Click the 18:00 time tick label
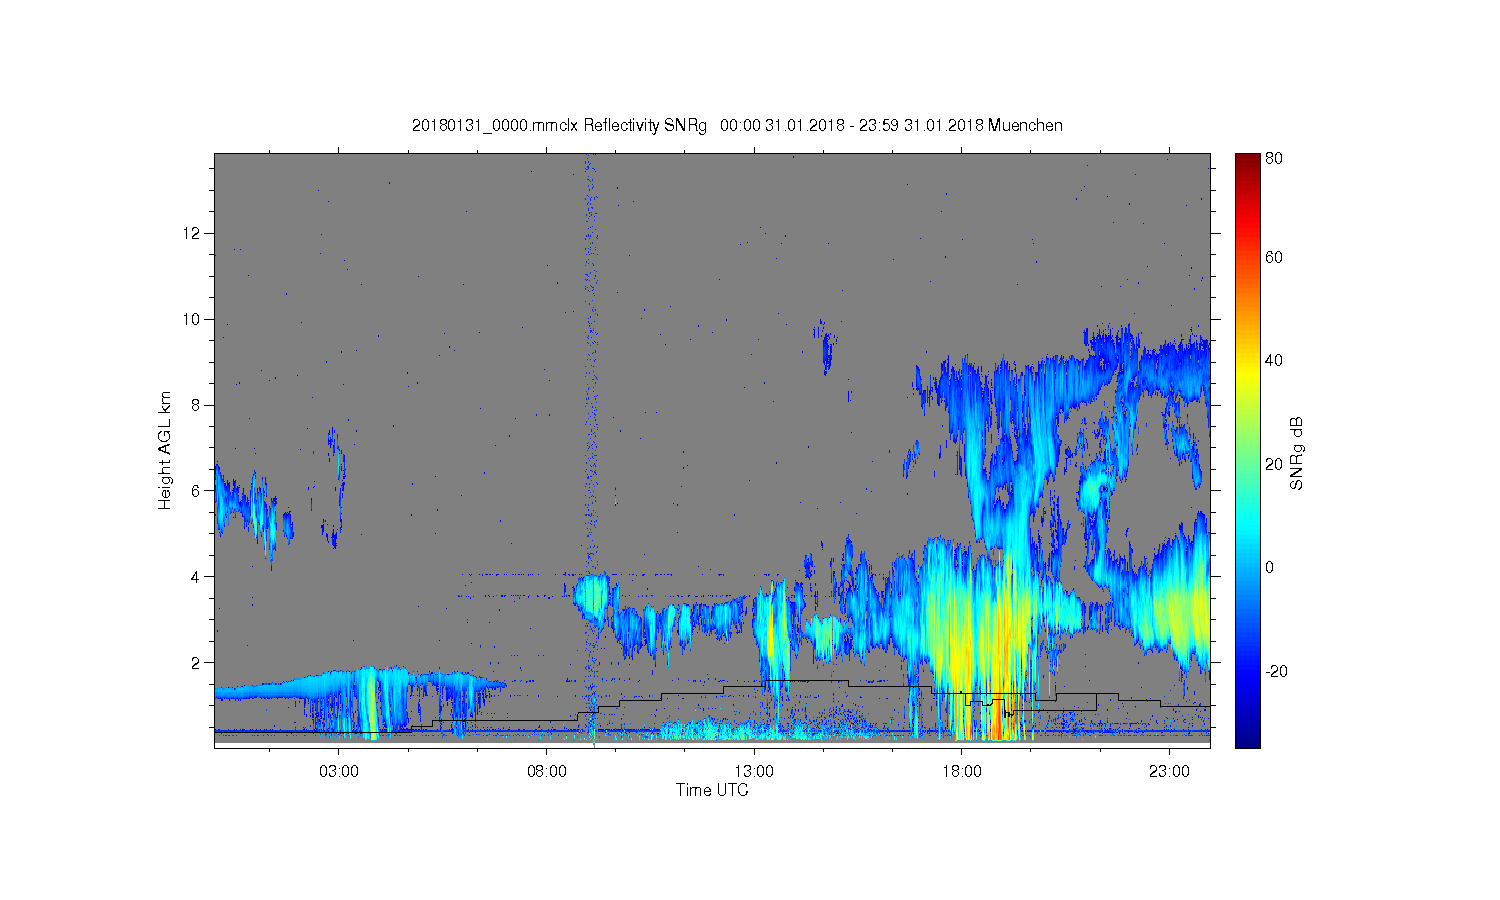Screen dimensions: 1500x900 point(962,772)
